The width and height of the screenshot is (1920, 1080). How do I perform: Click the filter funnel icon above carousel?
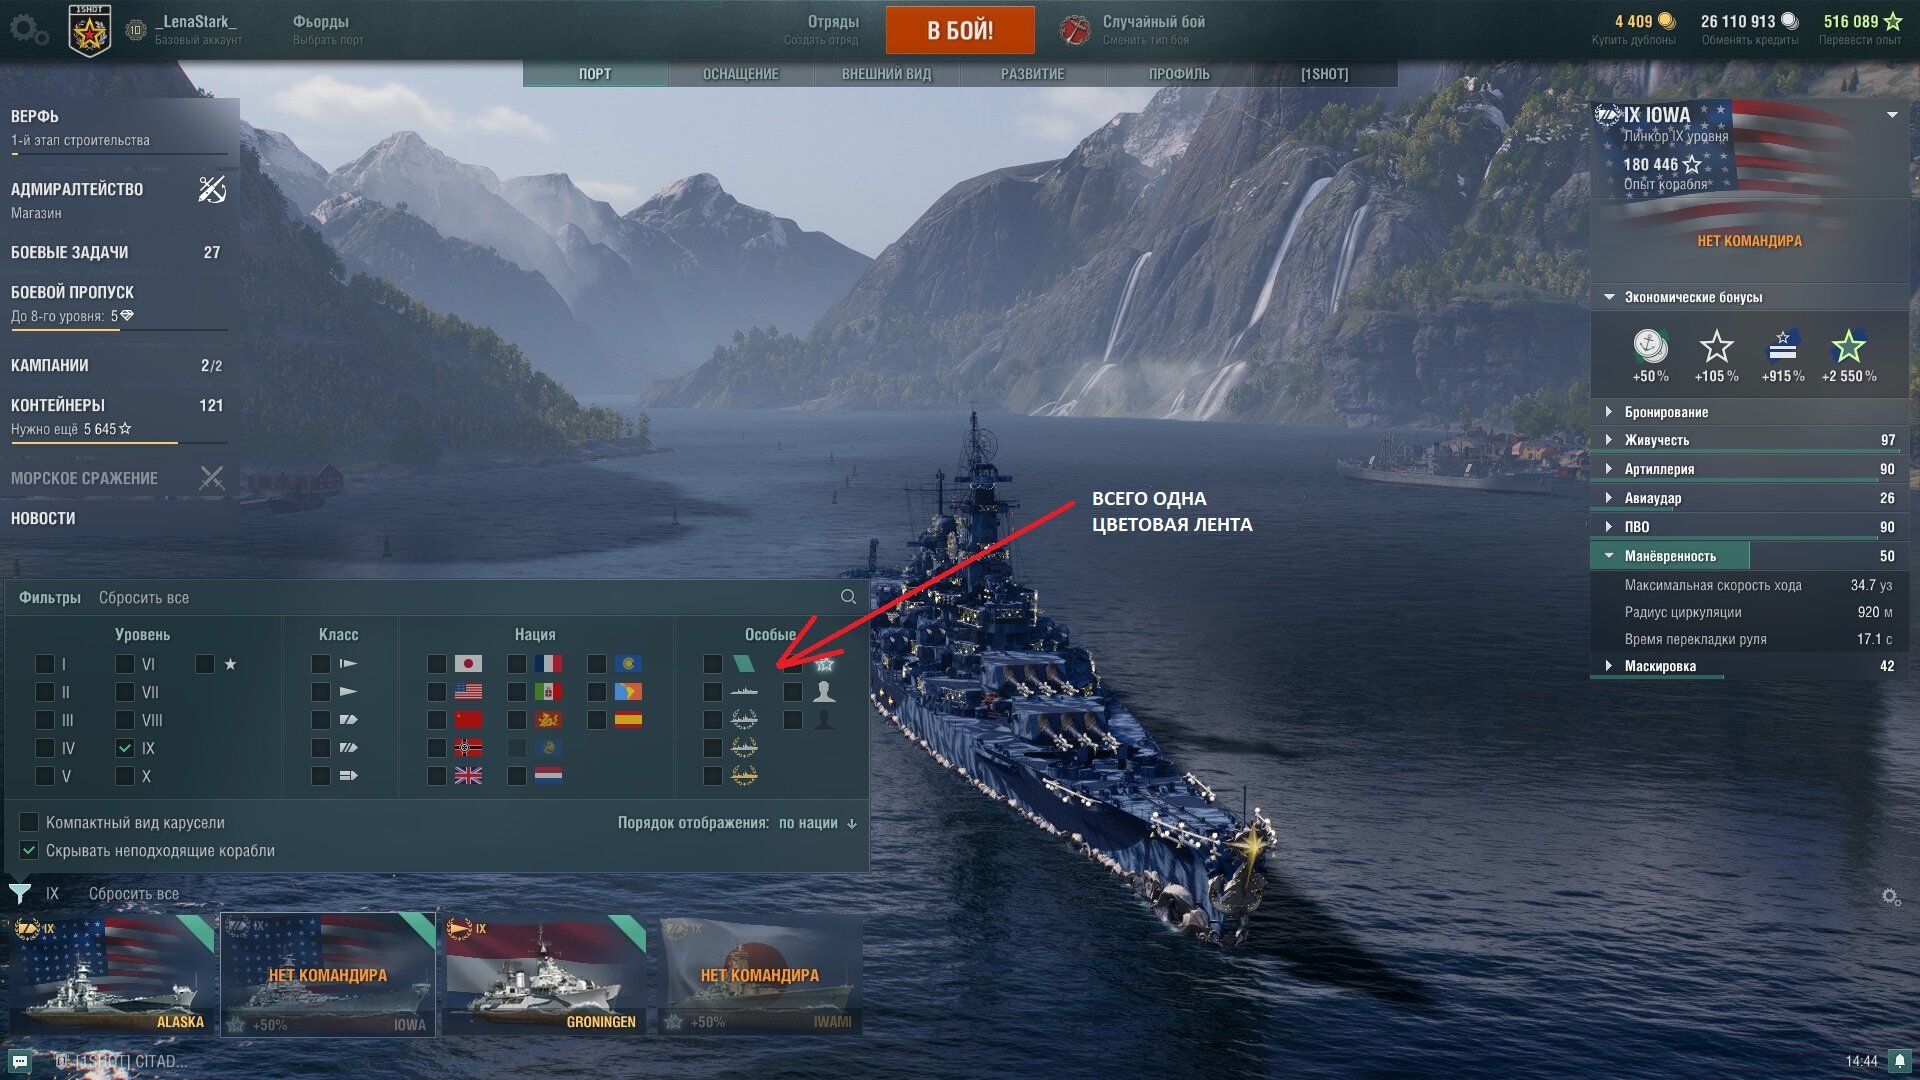[20, 893]
